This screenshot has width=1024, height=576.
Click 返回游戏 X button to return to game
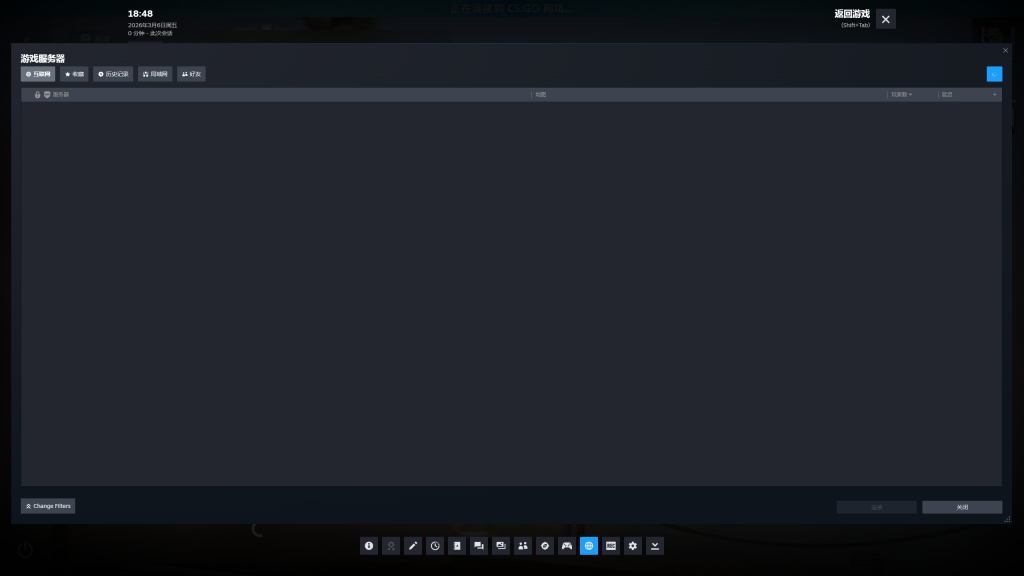(886, 19)
